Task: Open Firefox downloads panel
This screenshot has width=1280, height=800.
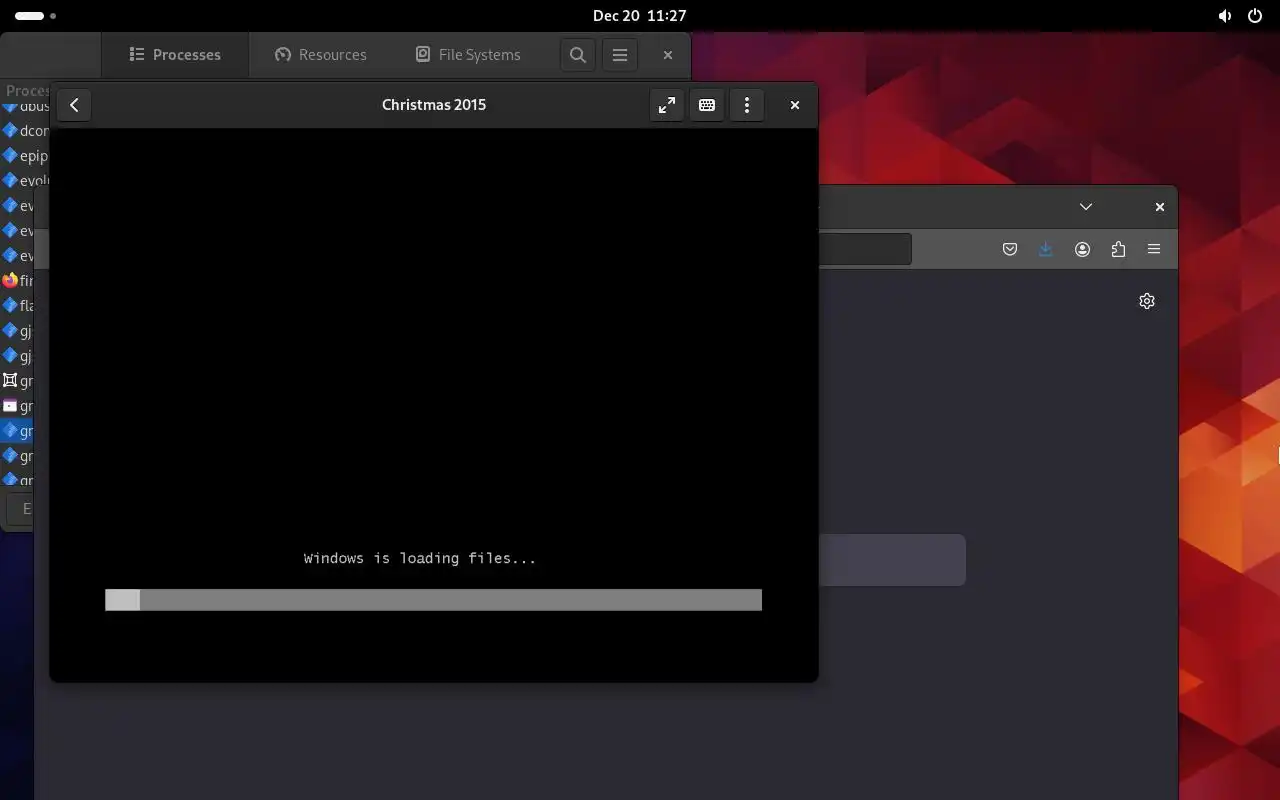Action: point(1046,249)
